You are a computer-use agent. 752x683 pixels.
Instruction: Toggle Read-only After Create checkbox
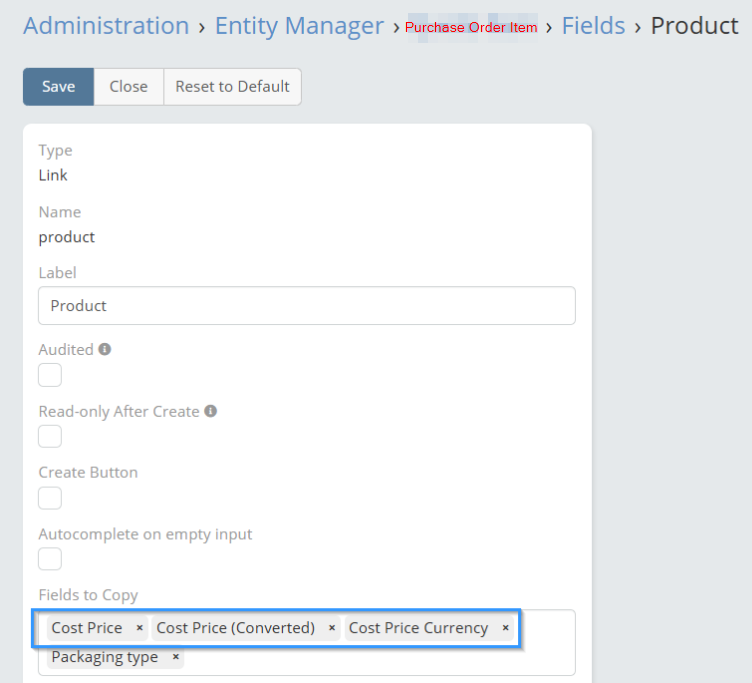tap(50, 436)
